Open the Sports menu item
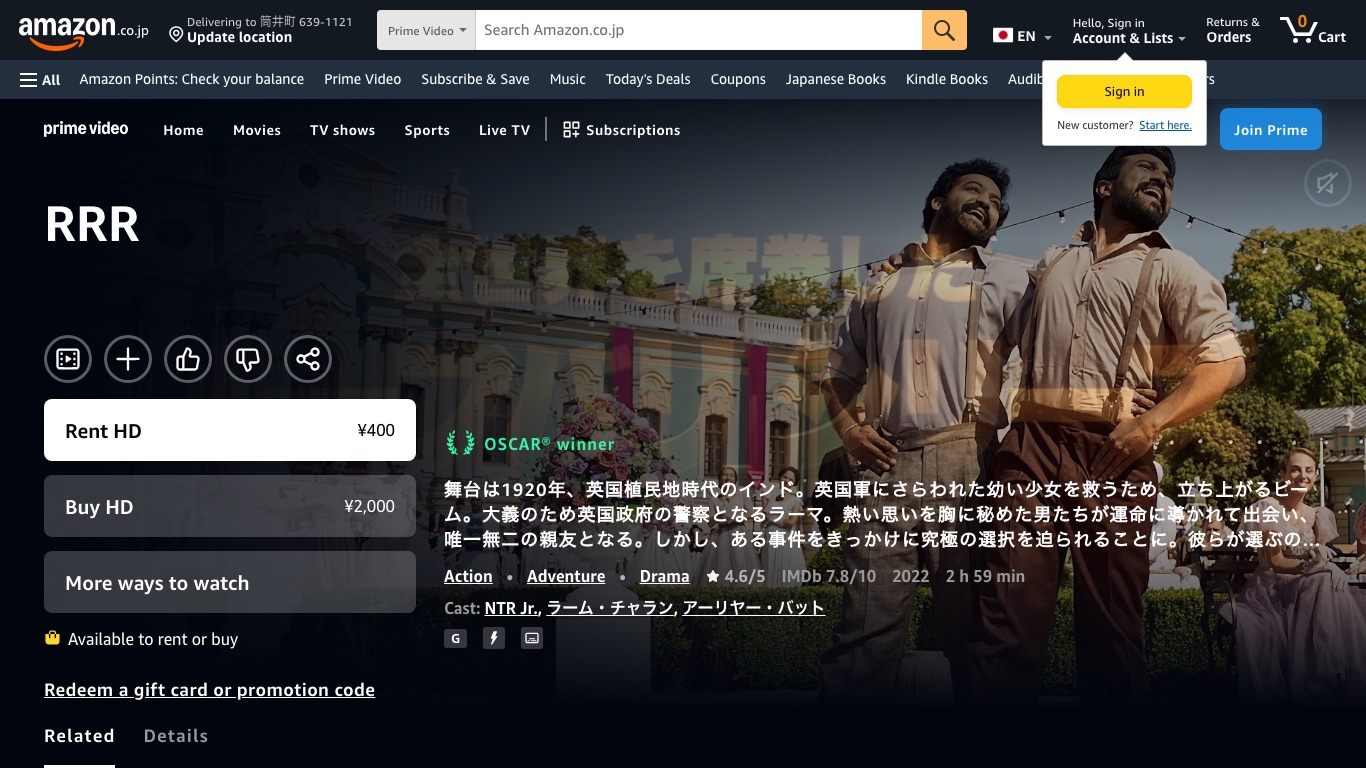1366x768 pixels. click(427, 130)
